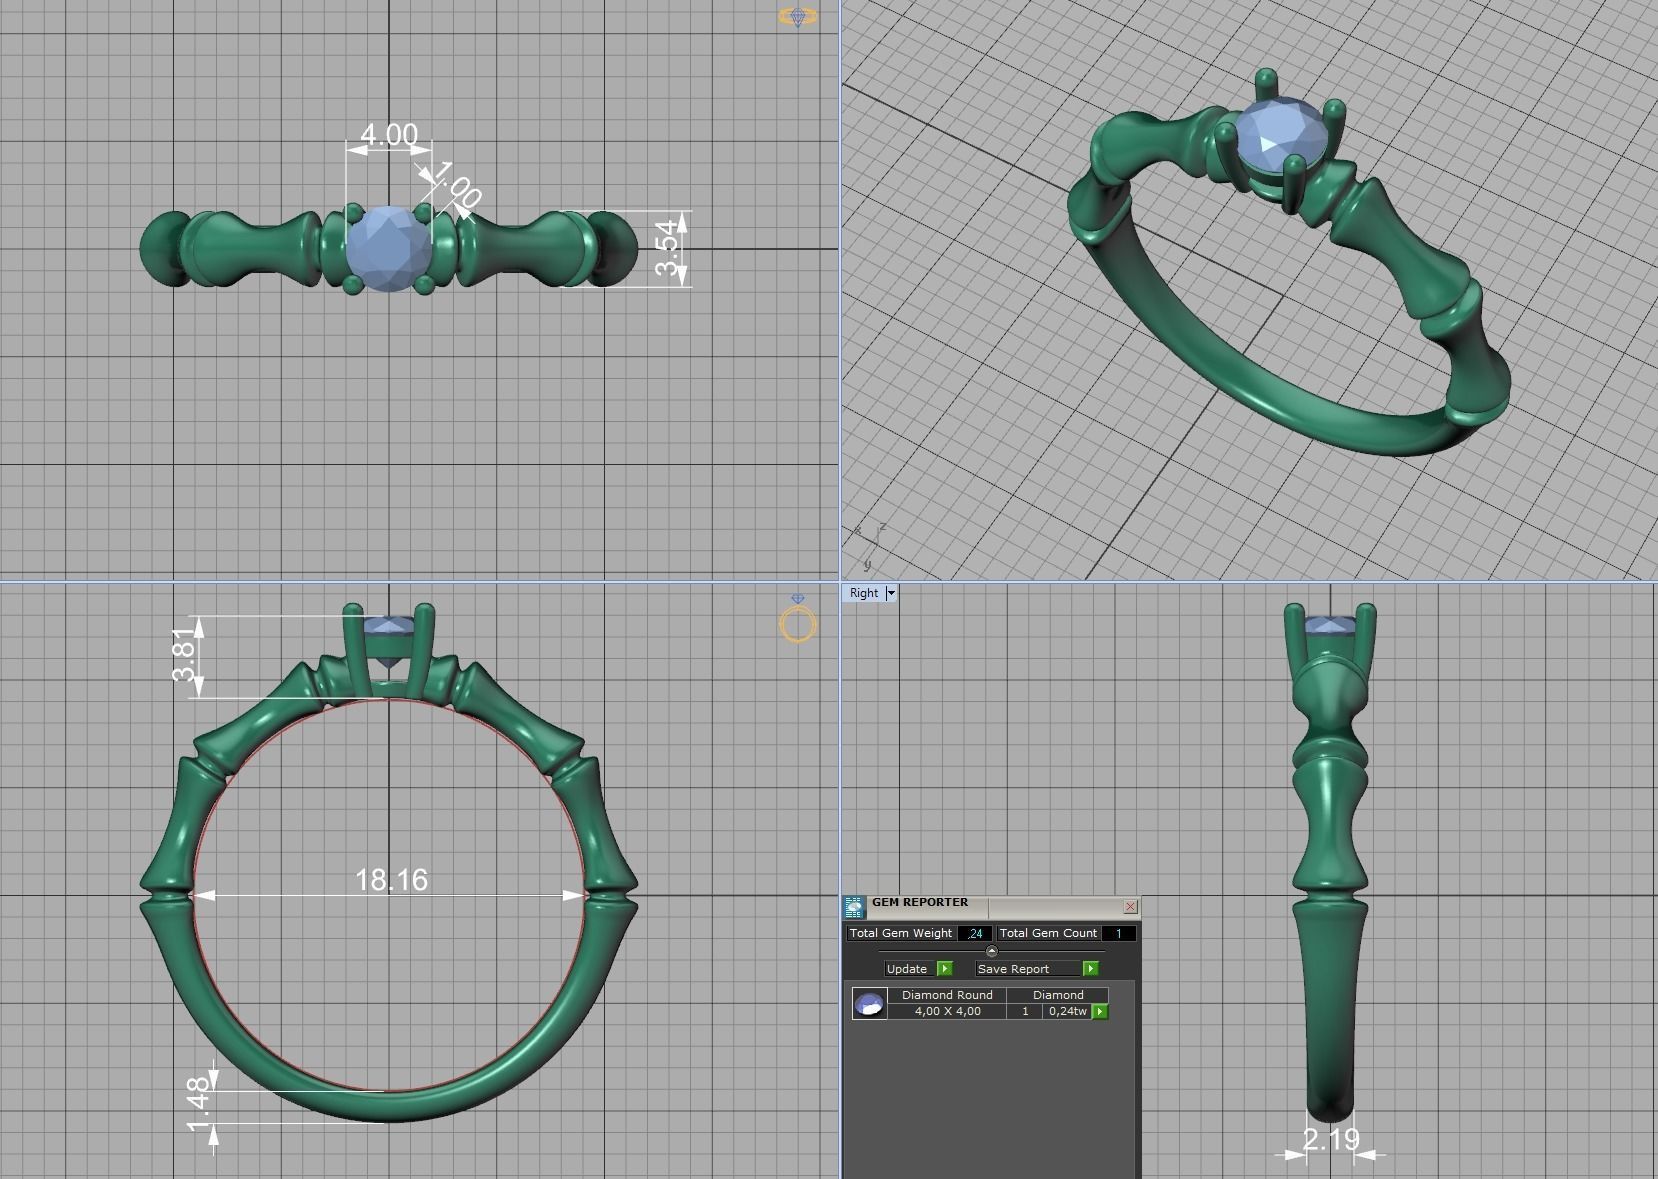This screenshot has height=1179, width=1658.
Task: Select the 4.00 gem diameter dimension
Action: click(389, 135)
